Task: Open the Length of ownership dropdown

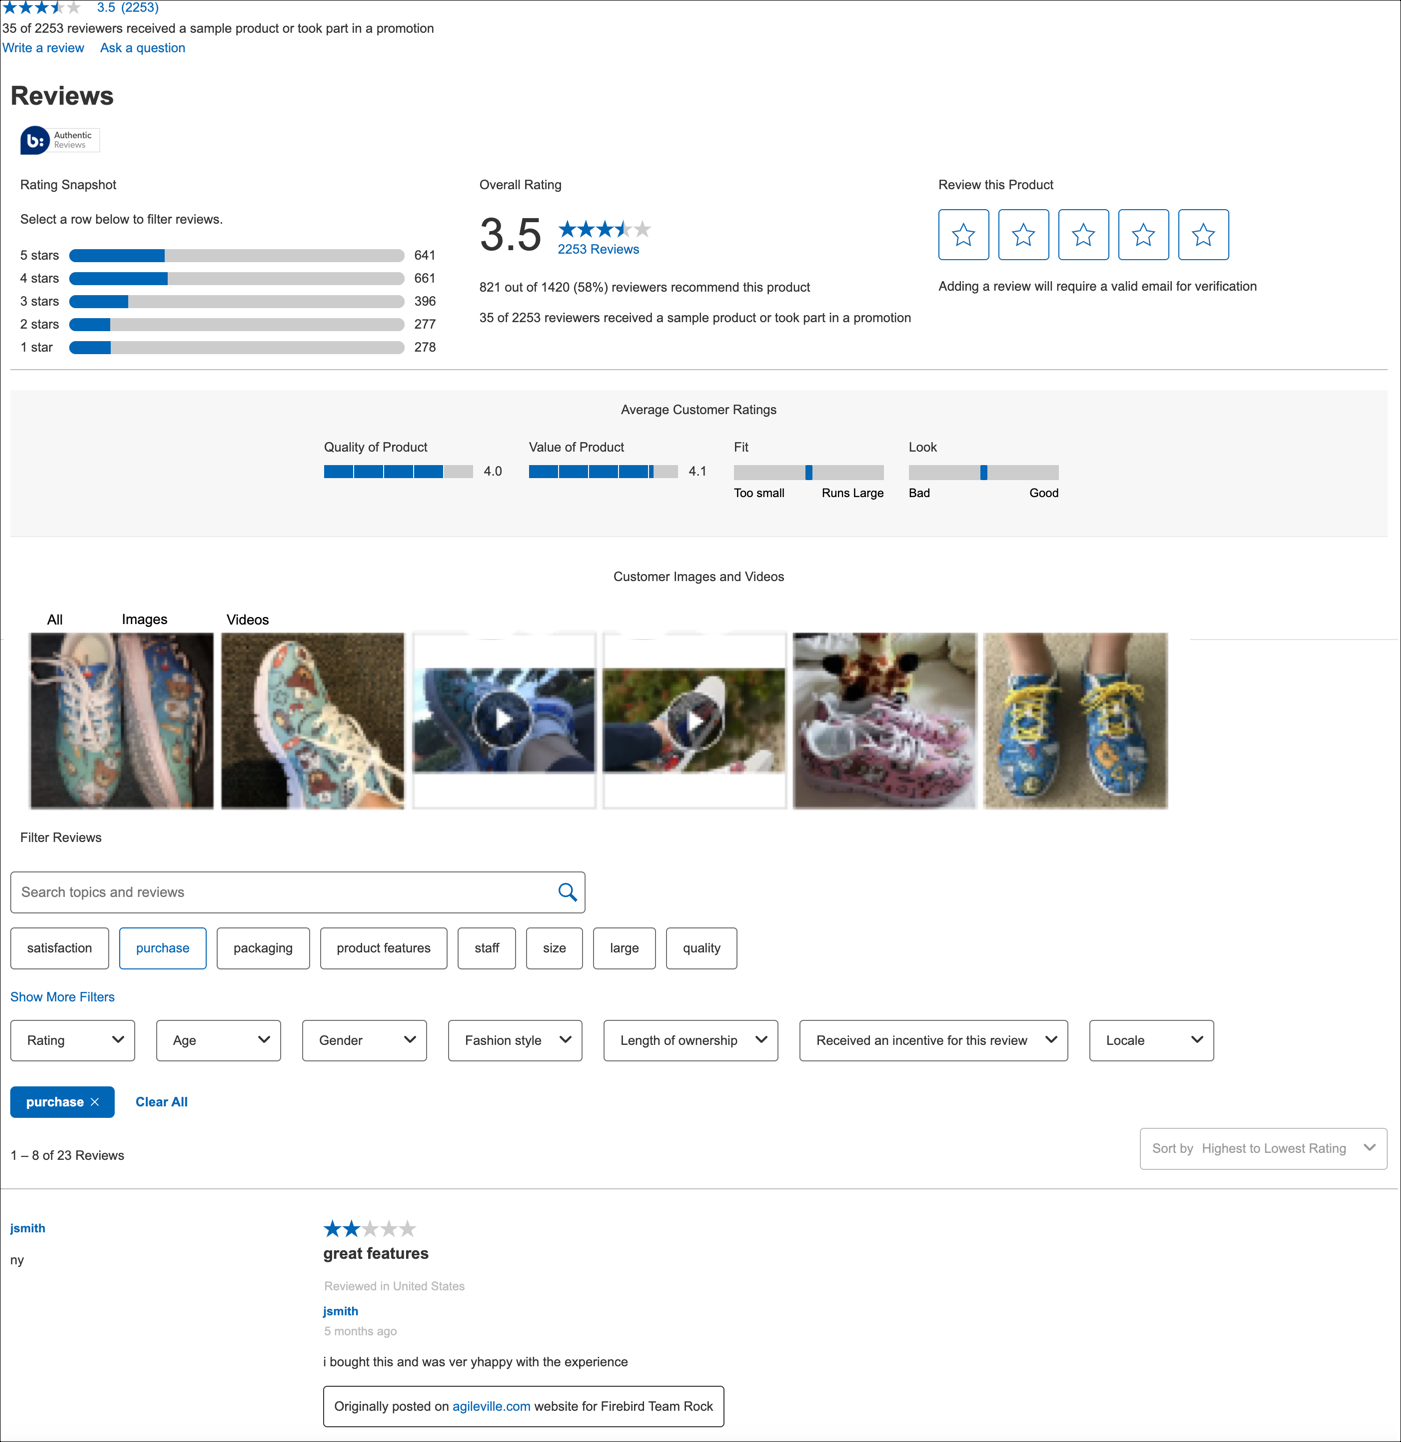Action: [x=691, y=1040]
